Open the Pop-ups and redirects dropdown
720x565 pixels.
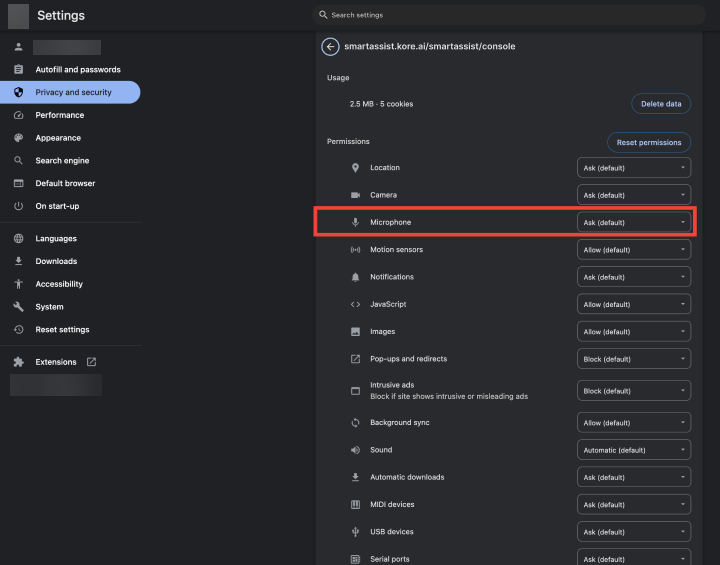pyautogui.click(x=634, y=359)
